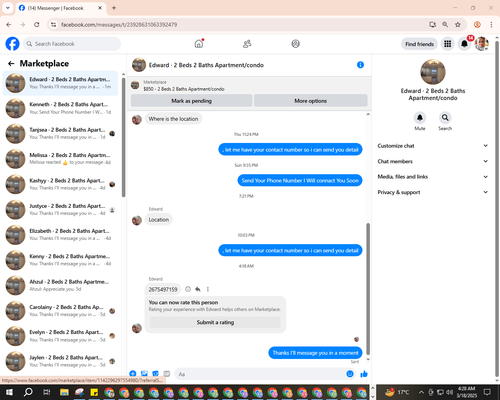Open the Friends icon in top navigation
500x400 pixels.
(x=247, y=44)
